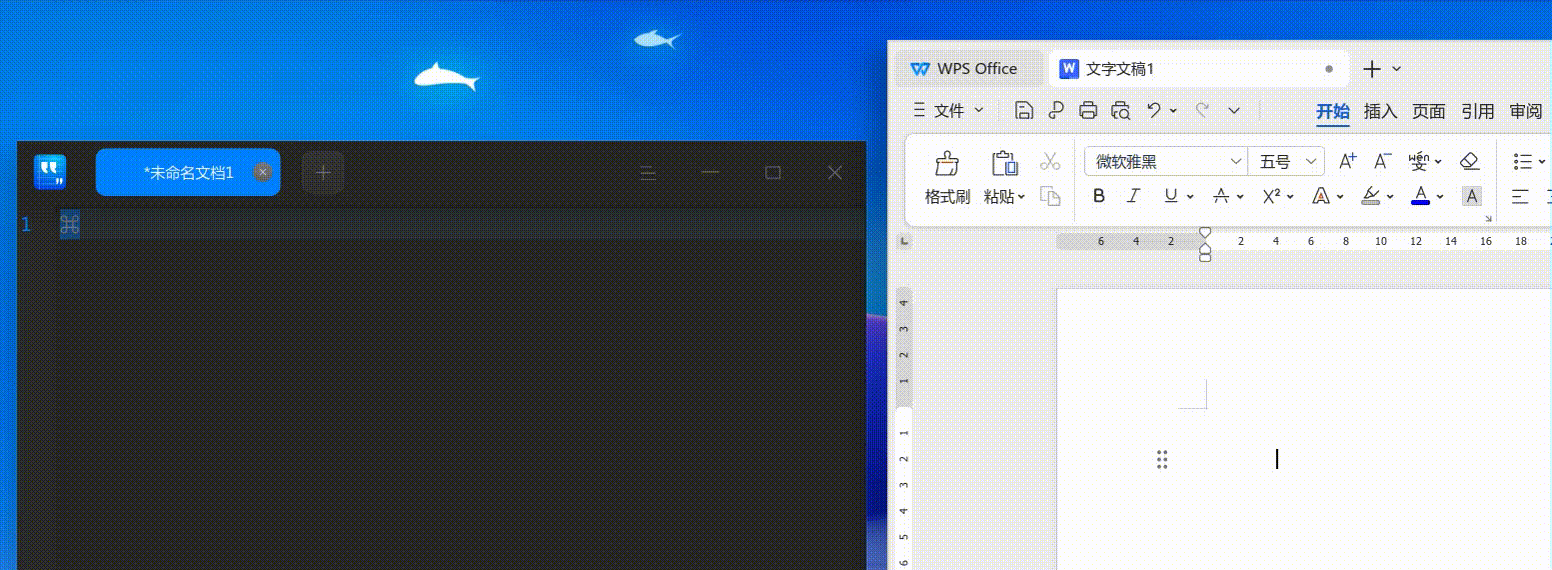Image resolution: width=1552 pixels, height=570 pixels.
Task: Click the unsaved dot on 文字文稿1 tab
Action: click(1328, 69)
